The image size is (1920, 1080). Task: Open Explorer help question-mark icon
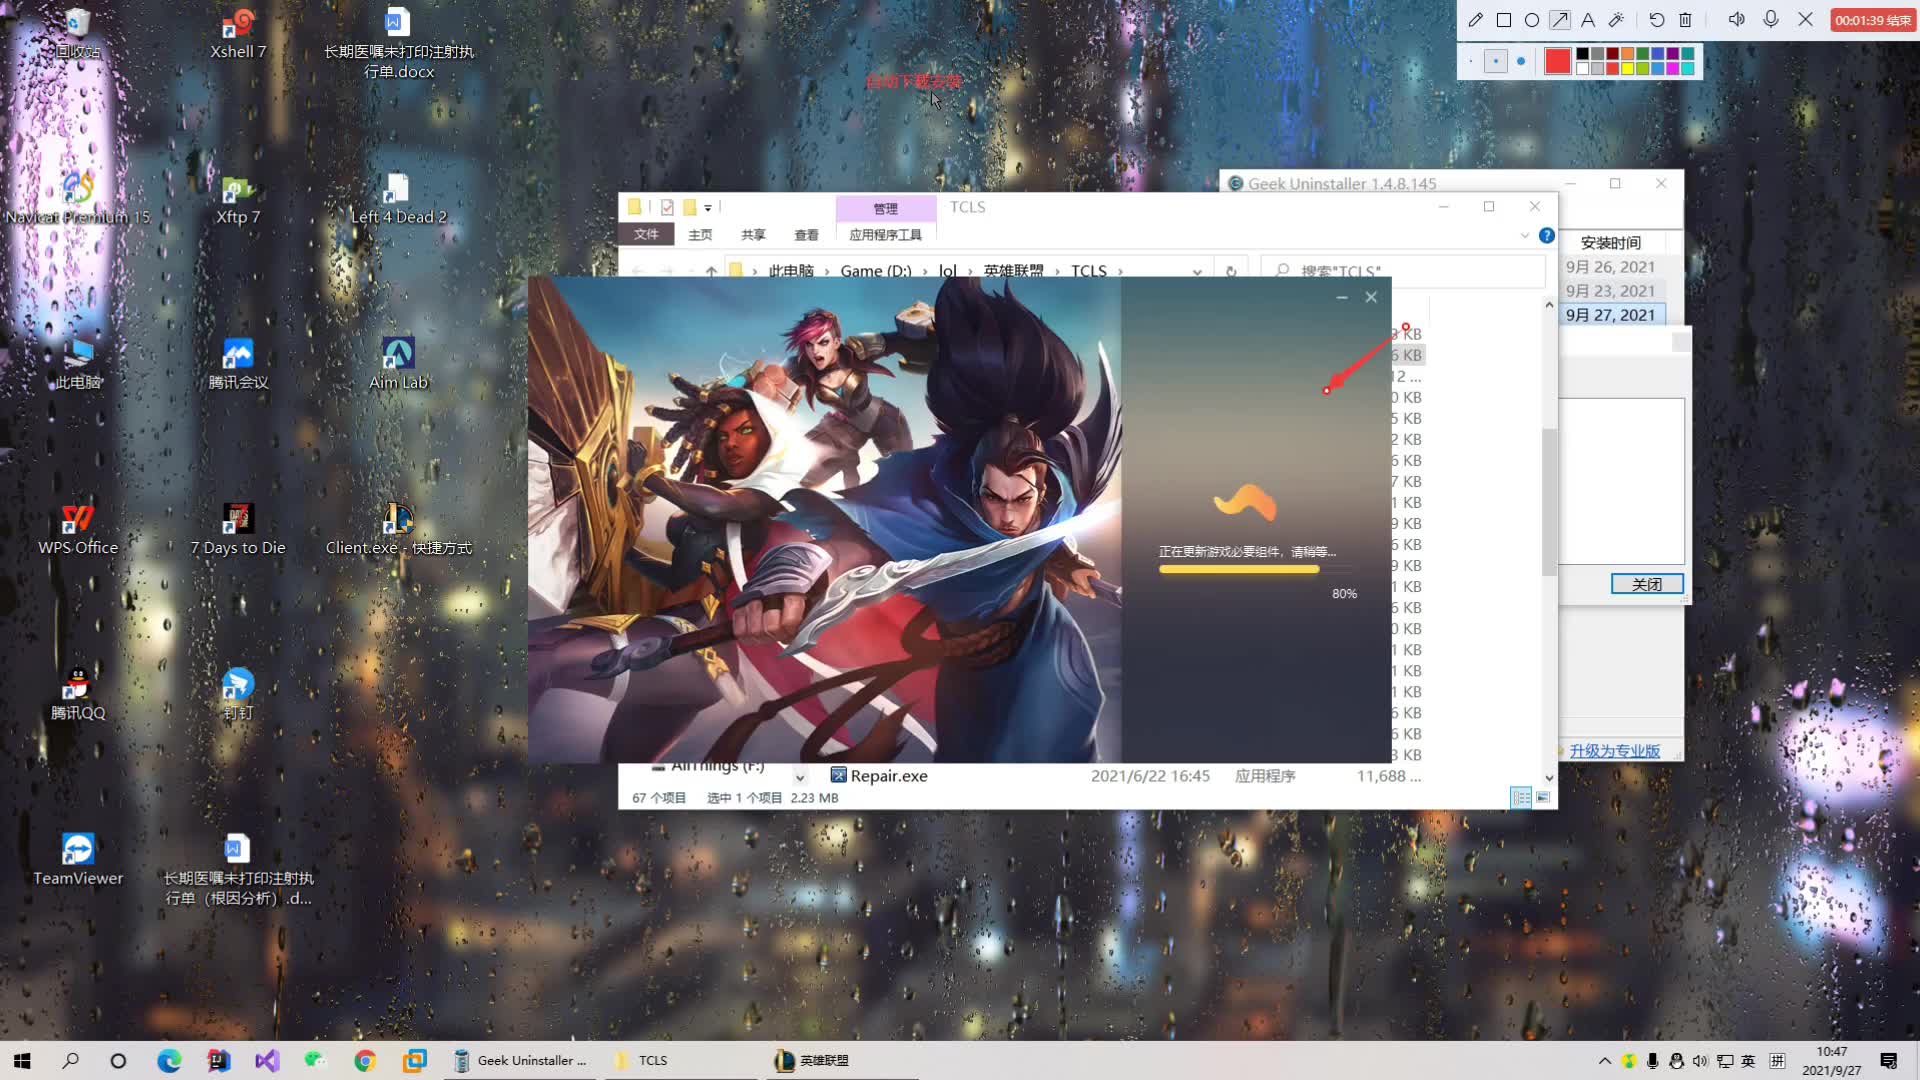click(x=1546, y=235)
